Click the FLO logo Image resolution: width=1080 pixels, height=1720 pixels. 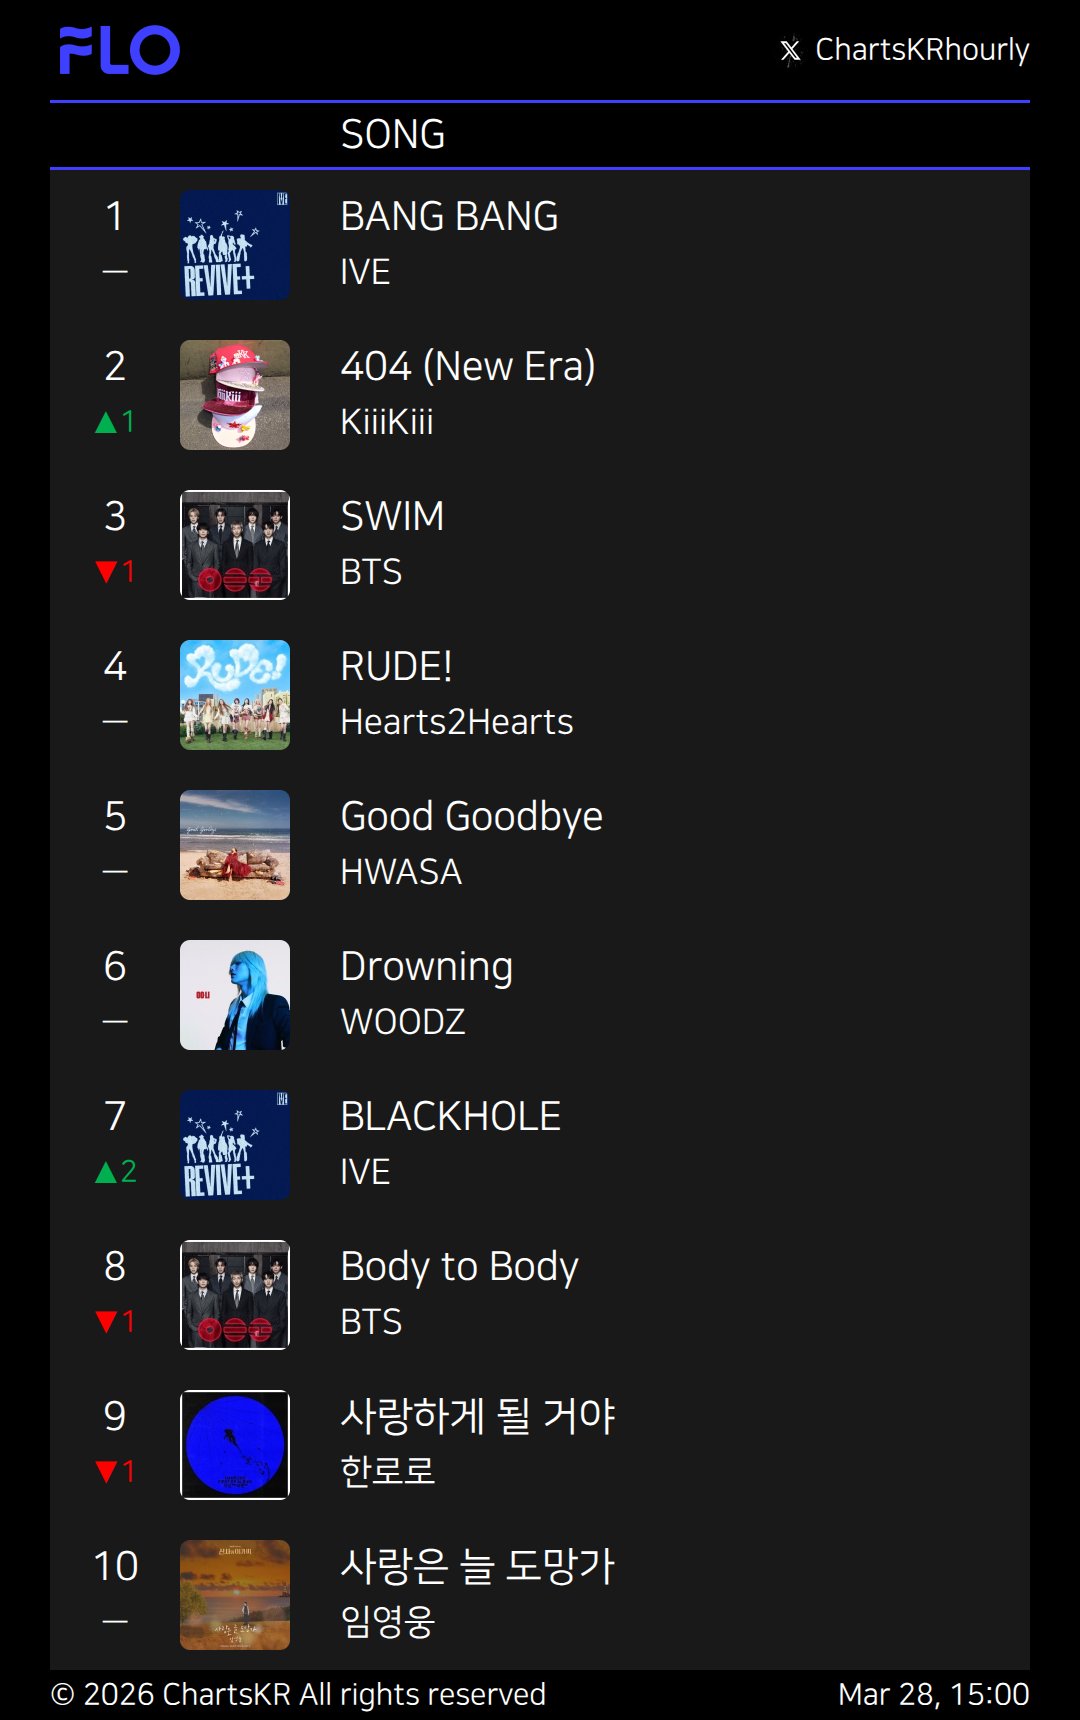click(119, 50)
